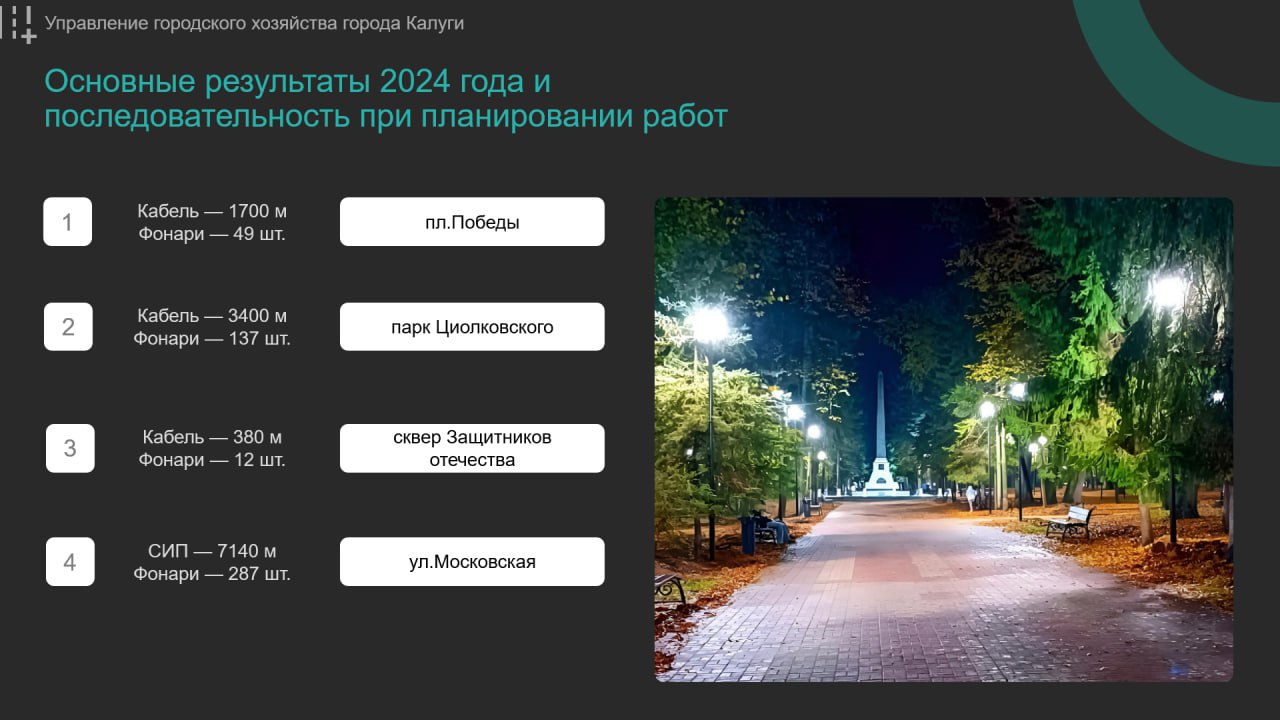1280x720 pixels.
Task: Select the number 2 box
Action: pyautogui.click(x=68, y=327)
